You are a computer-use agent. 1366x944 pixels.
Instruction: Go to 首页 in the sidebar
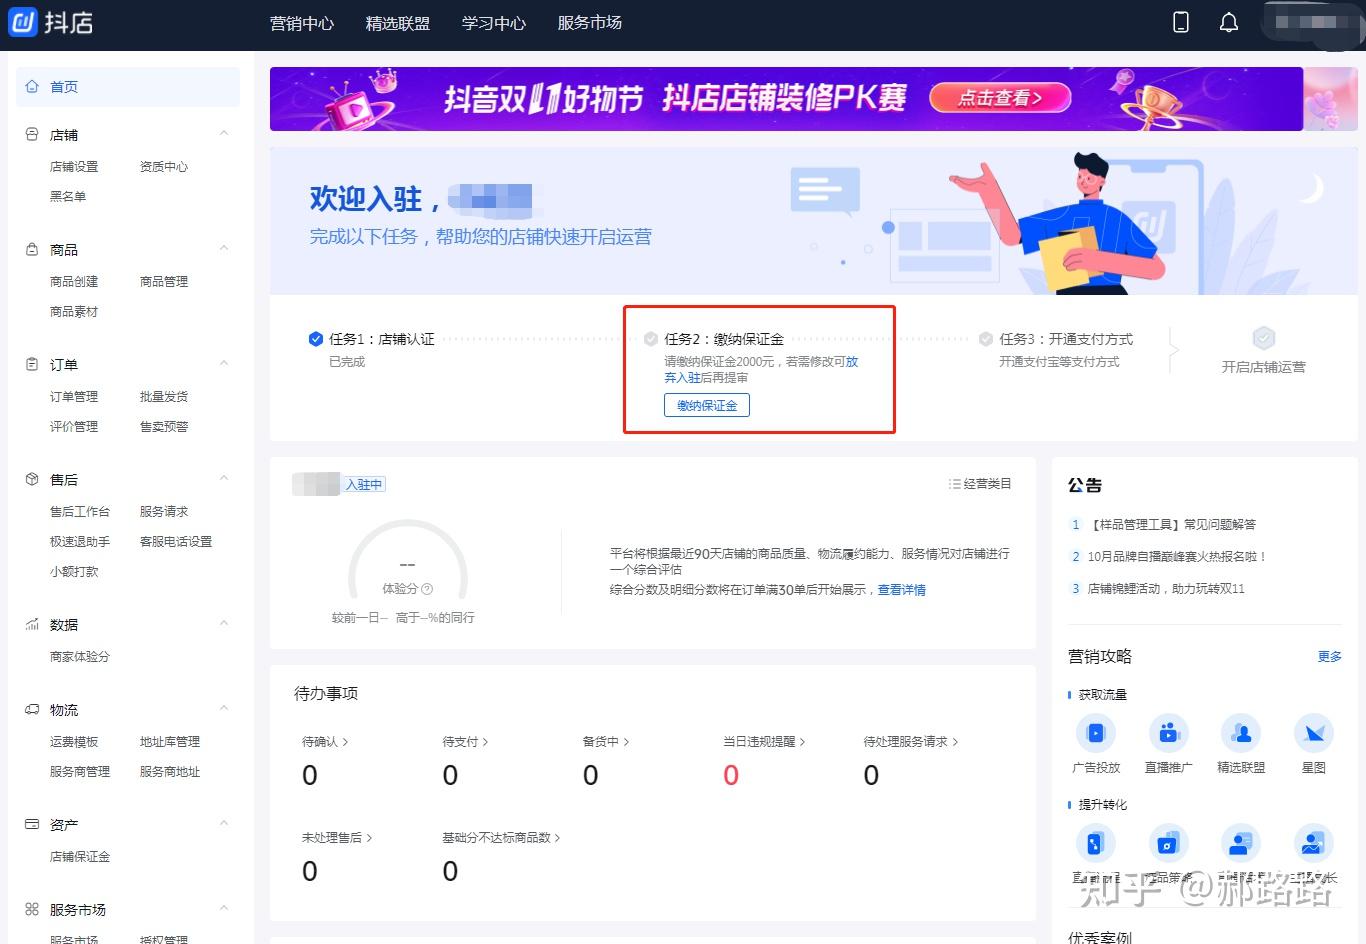pyautogui.click(x=128, y=87)
